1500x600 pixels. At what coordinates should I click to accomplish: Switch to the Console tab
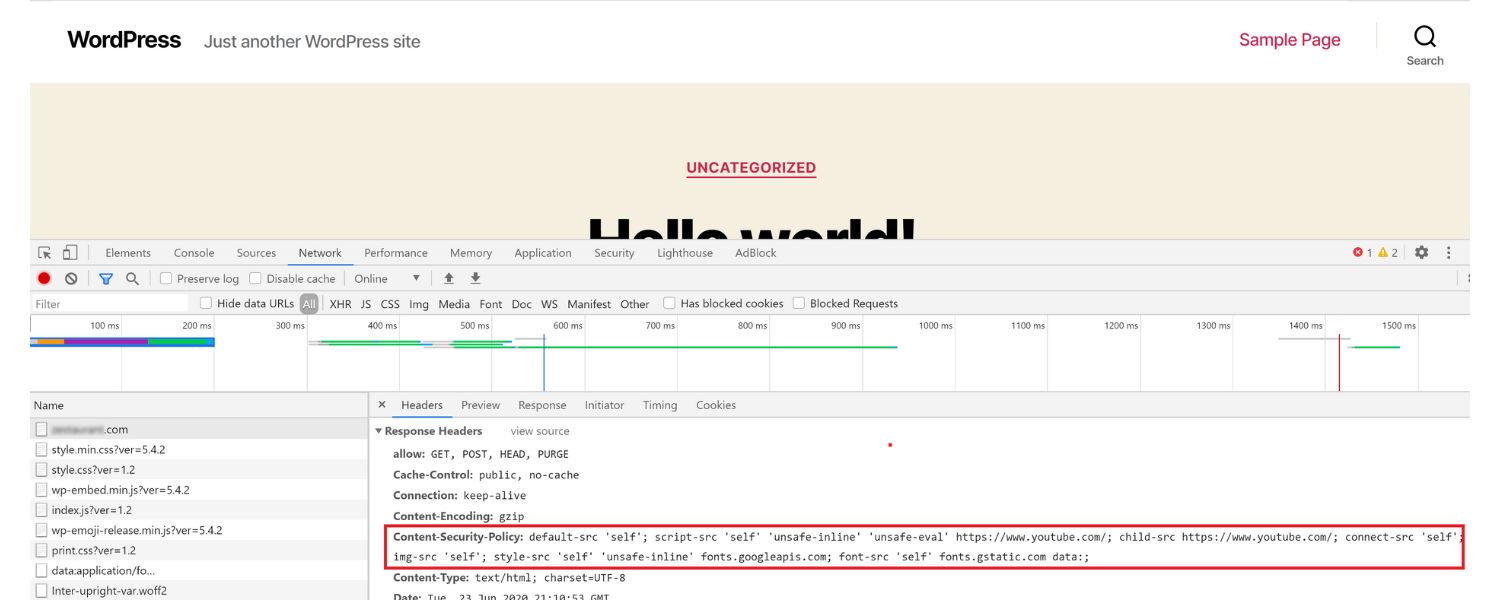click(194, 253)
